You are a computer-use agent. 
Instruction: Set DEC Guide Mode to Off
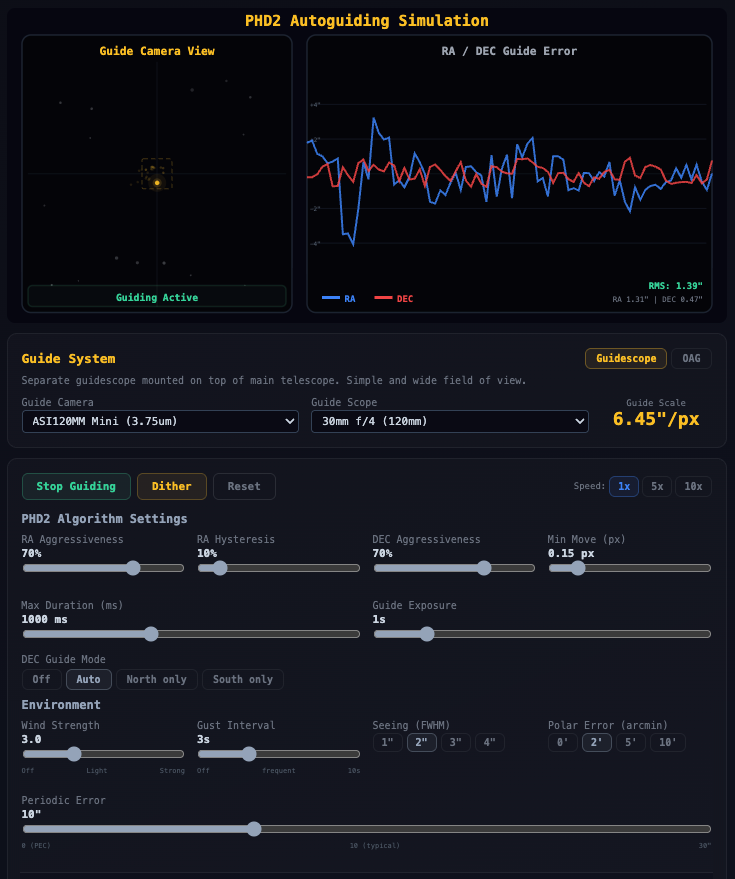pyautogui.click(x=41, y=679)
